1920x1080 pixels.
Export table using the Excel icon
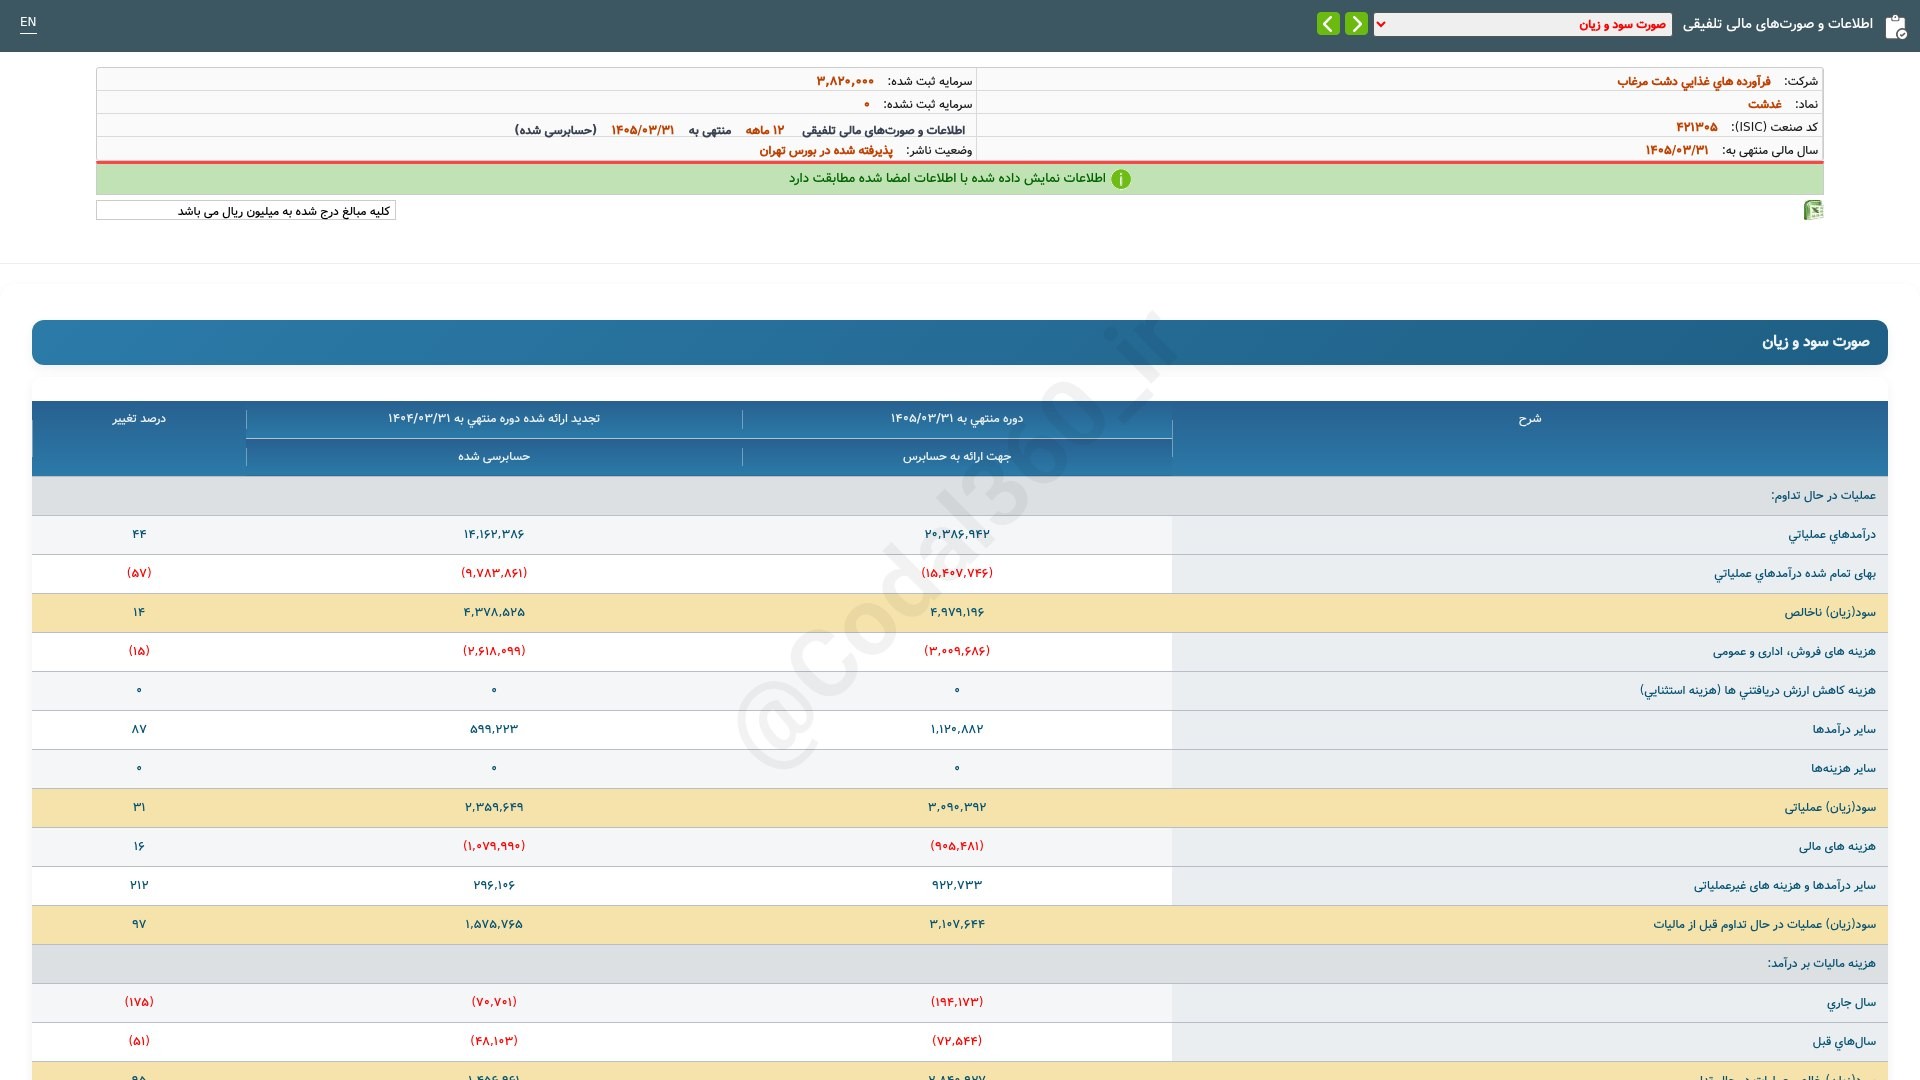pos(1813,210)
